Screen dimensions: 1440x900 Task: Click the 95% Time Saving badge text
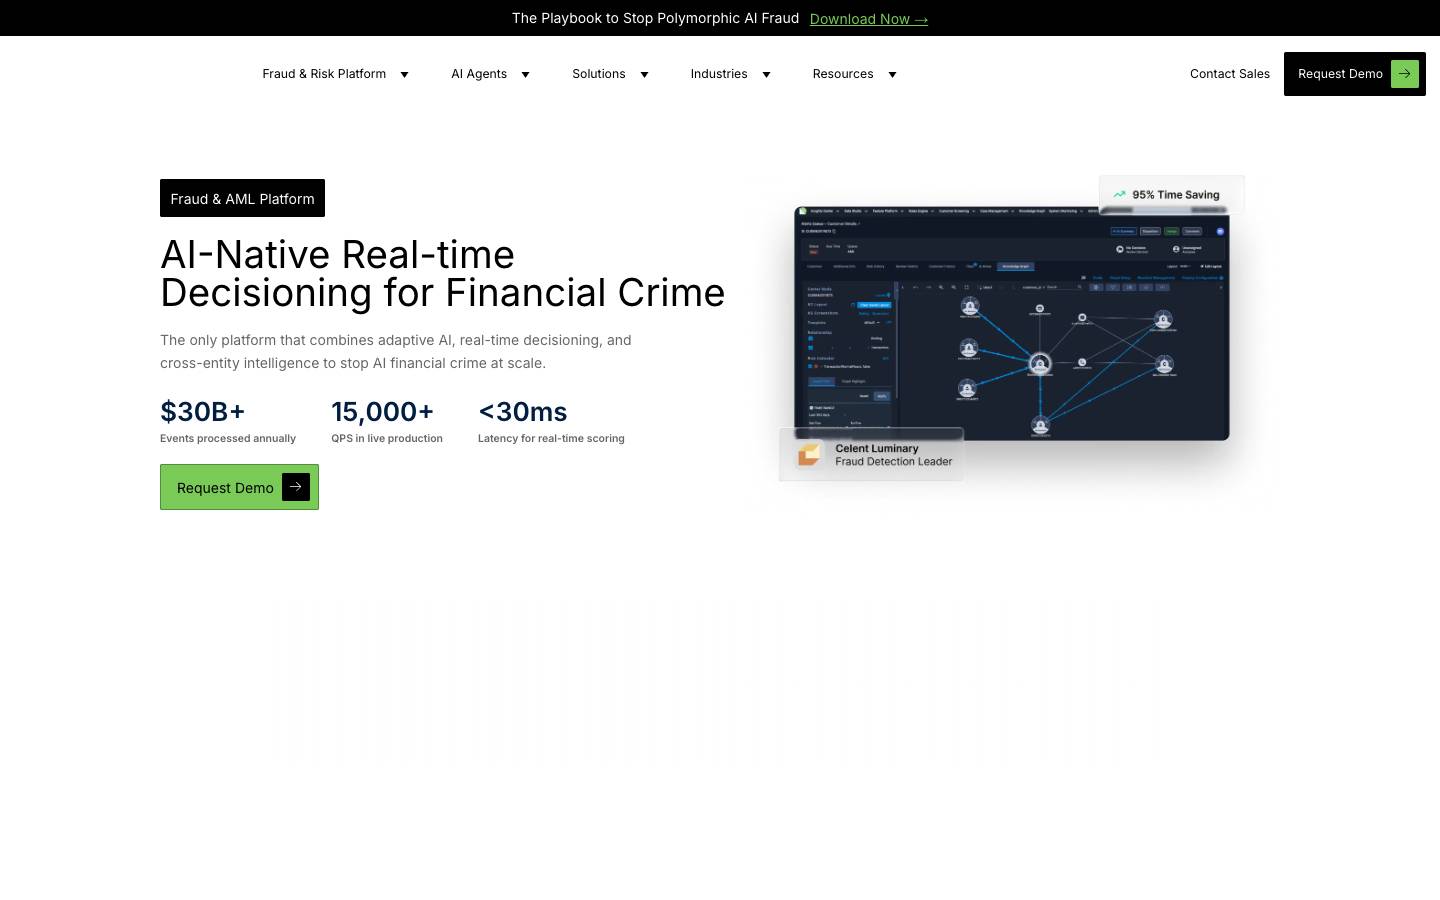[x=1176, y=195]
